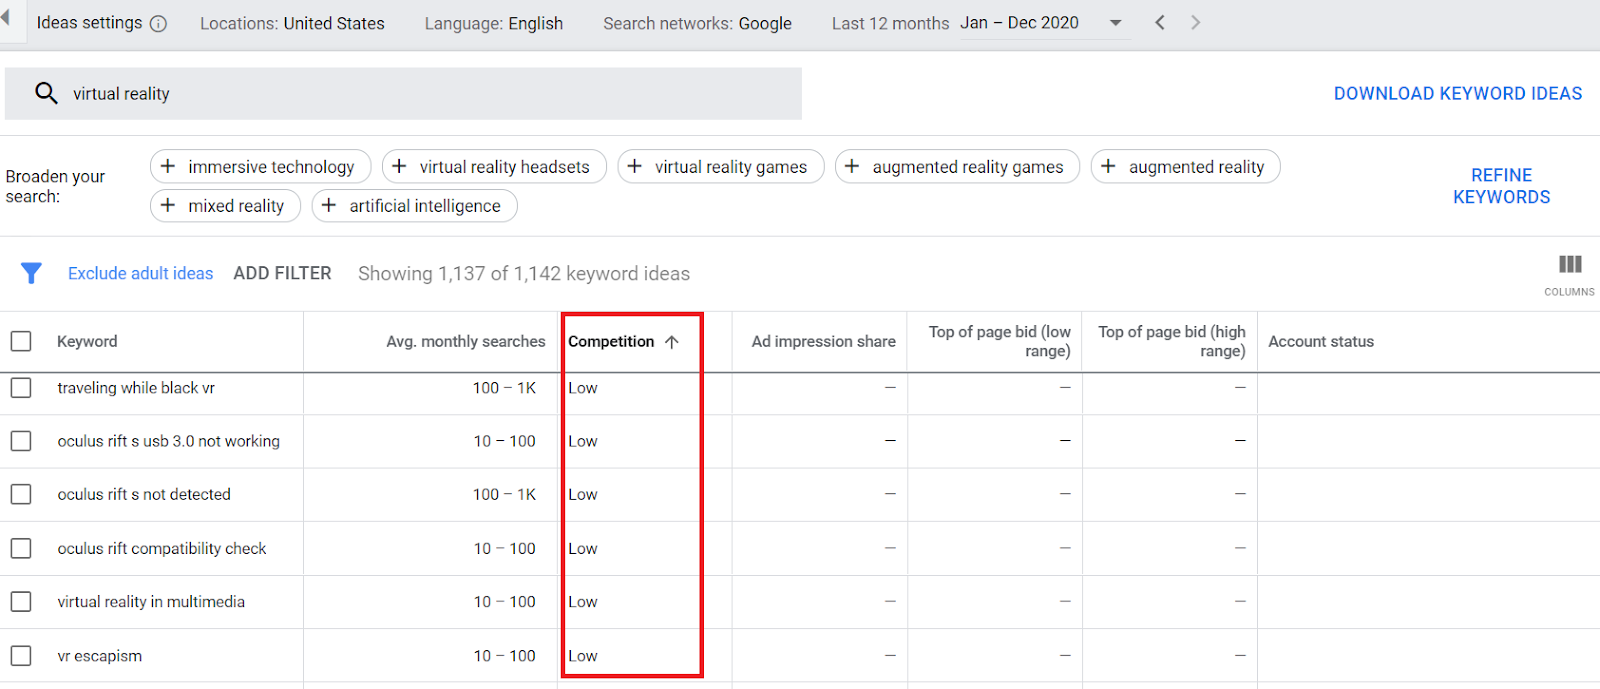Viewport: 1600px width, 689px height.
Task: Open Refine Keywords panel
Action: (1502, 186)
